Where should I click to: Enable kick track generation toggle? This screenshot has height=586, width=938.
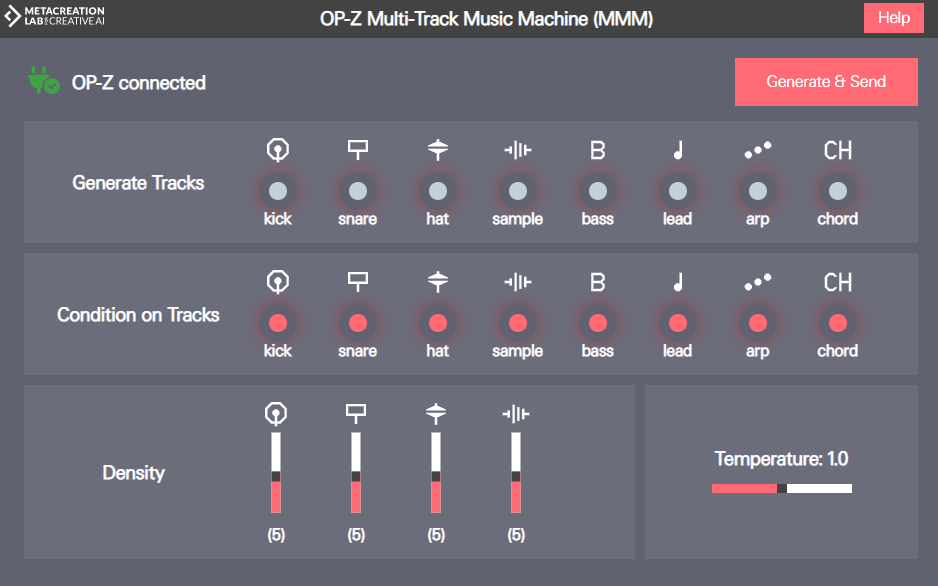(278, 191)
